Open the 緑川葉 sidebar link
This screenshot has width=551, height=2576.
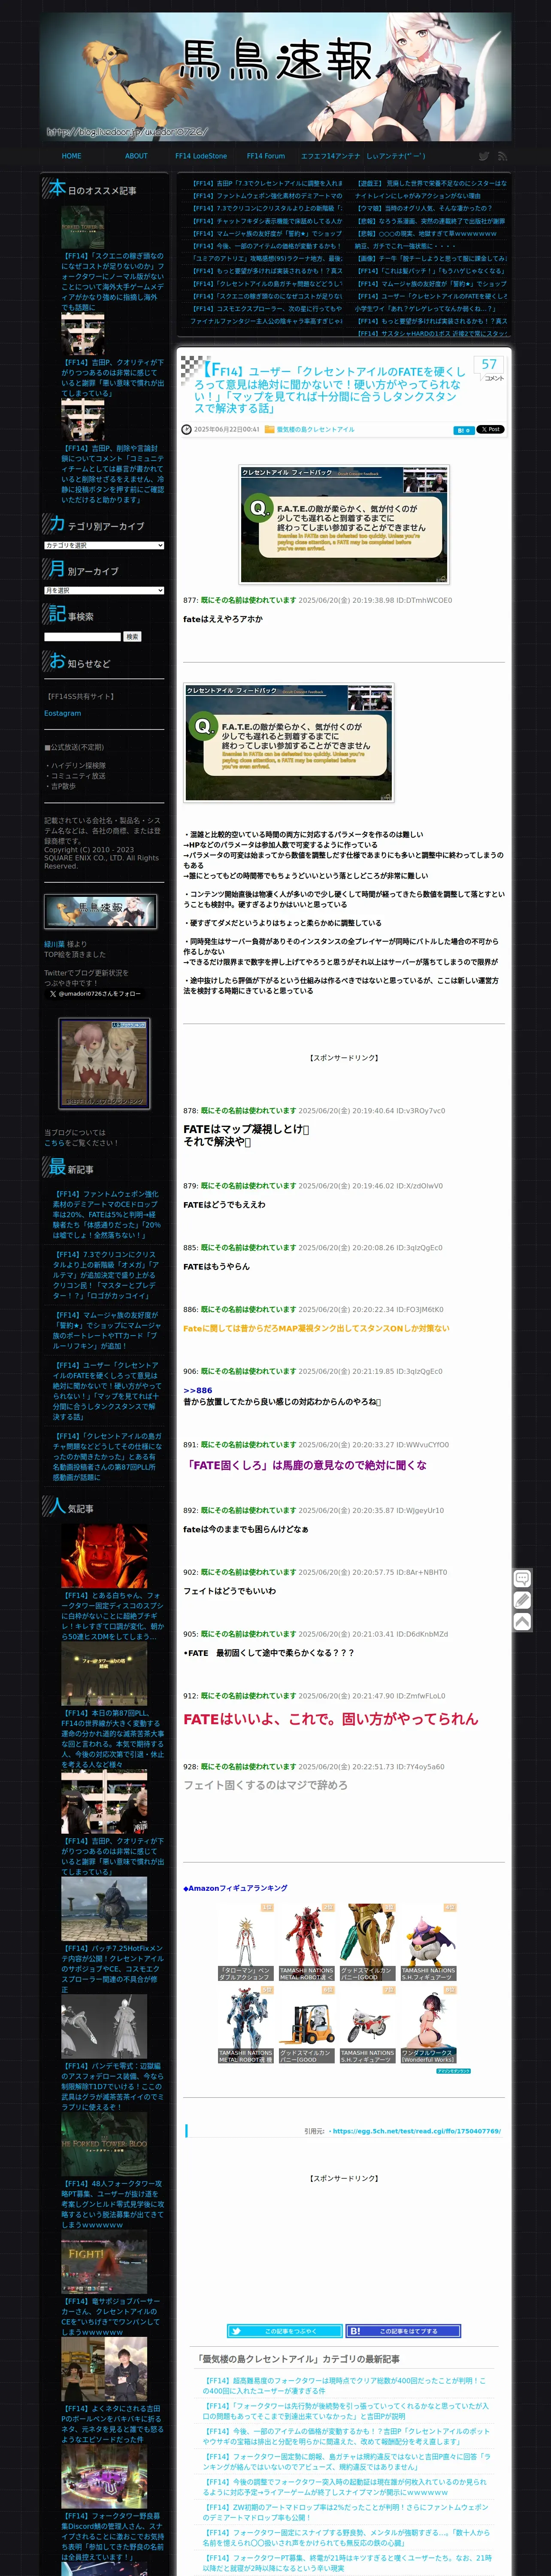(55, 944)
